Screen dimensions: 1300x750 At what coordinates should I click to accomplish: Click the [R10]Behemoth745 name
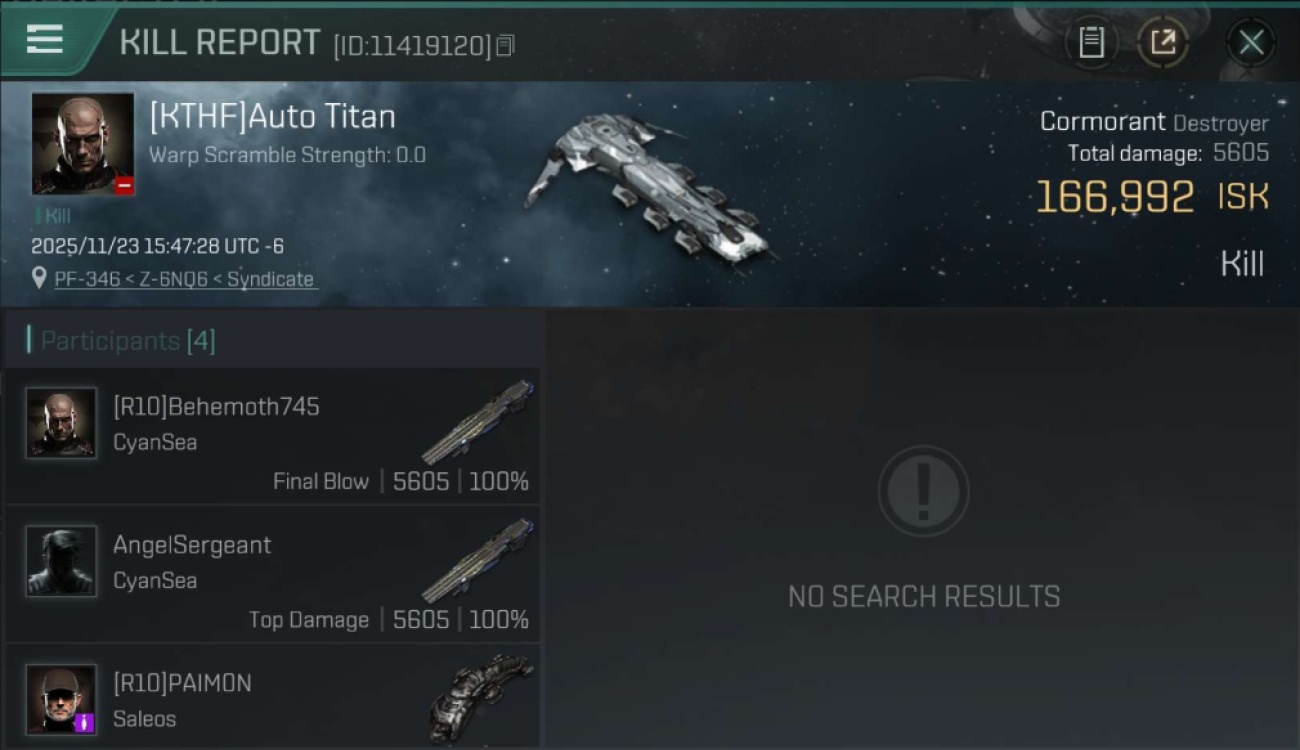coord(216,407)
